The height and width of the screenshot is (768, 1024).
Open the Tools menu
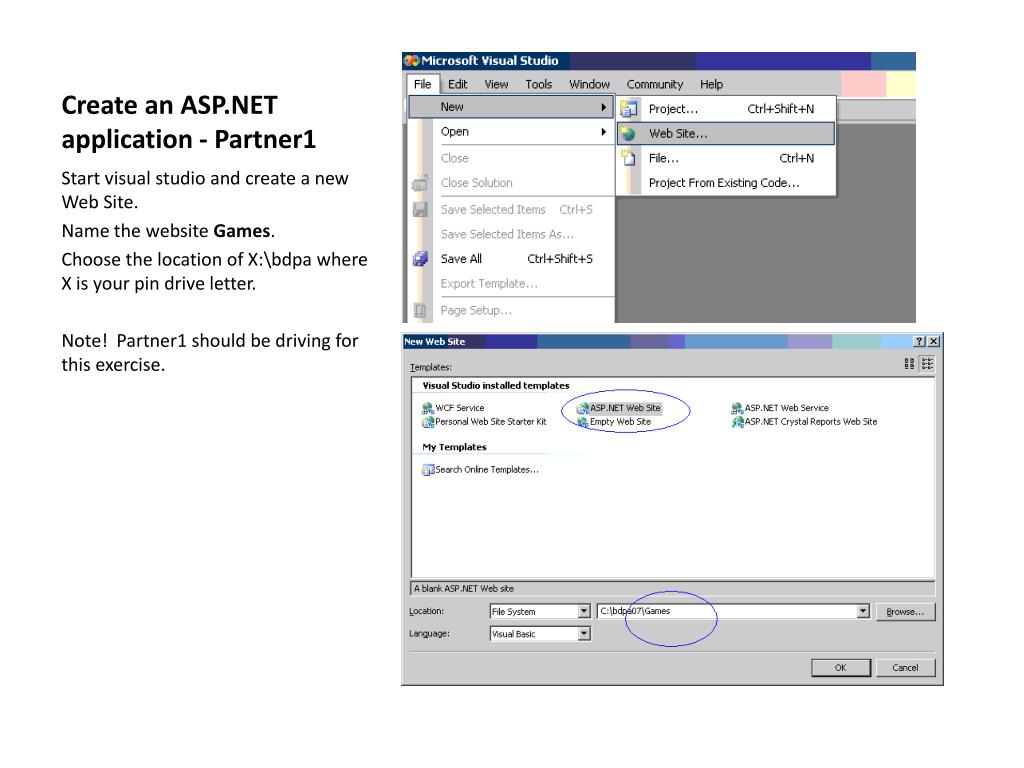[x=538, y=84]
